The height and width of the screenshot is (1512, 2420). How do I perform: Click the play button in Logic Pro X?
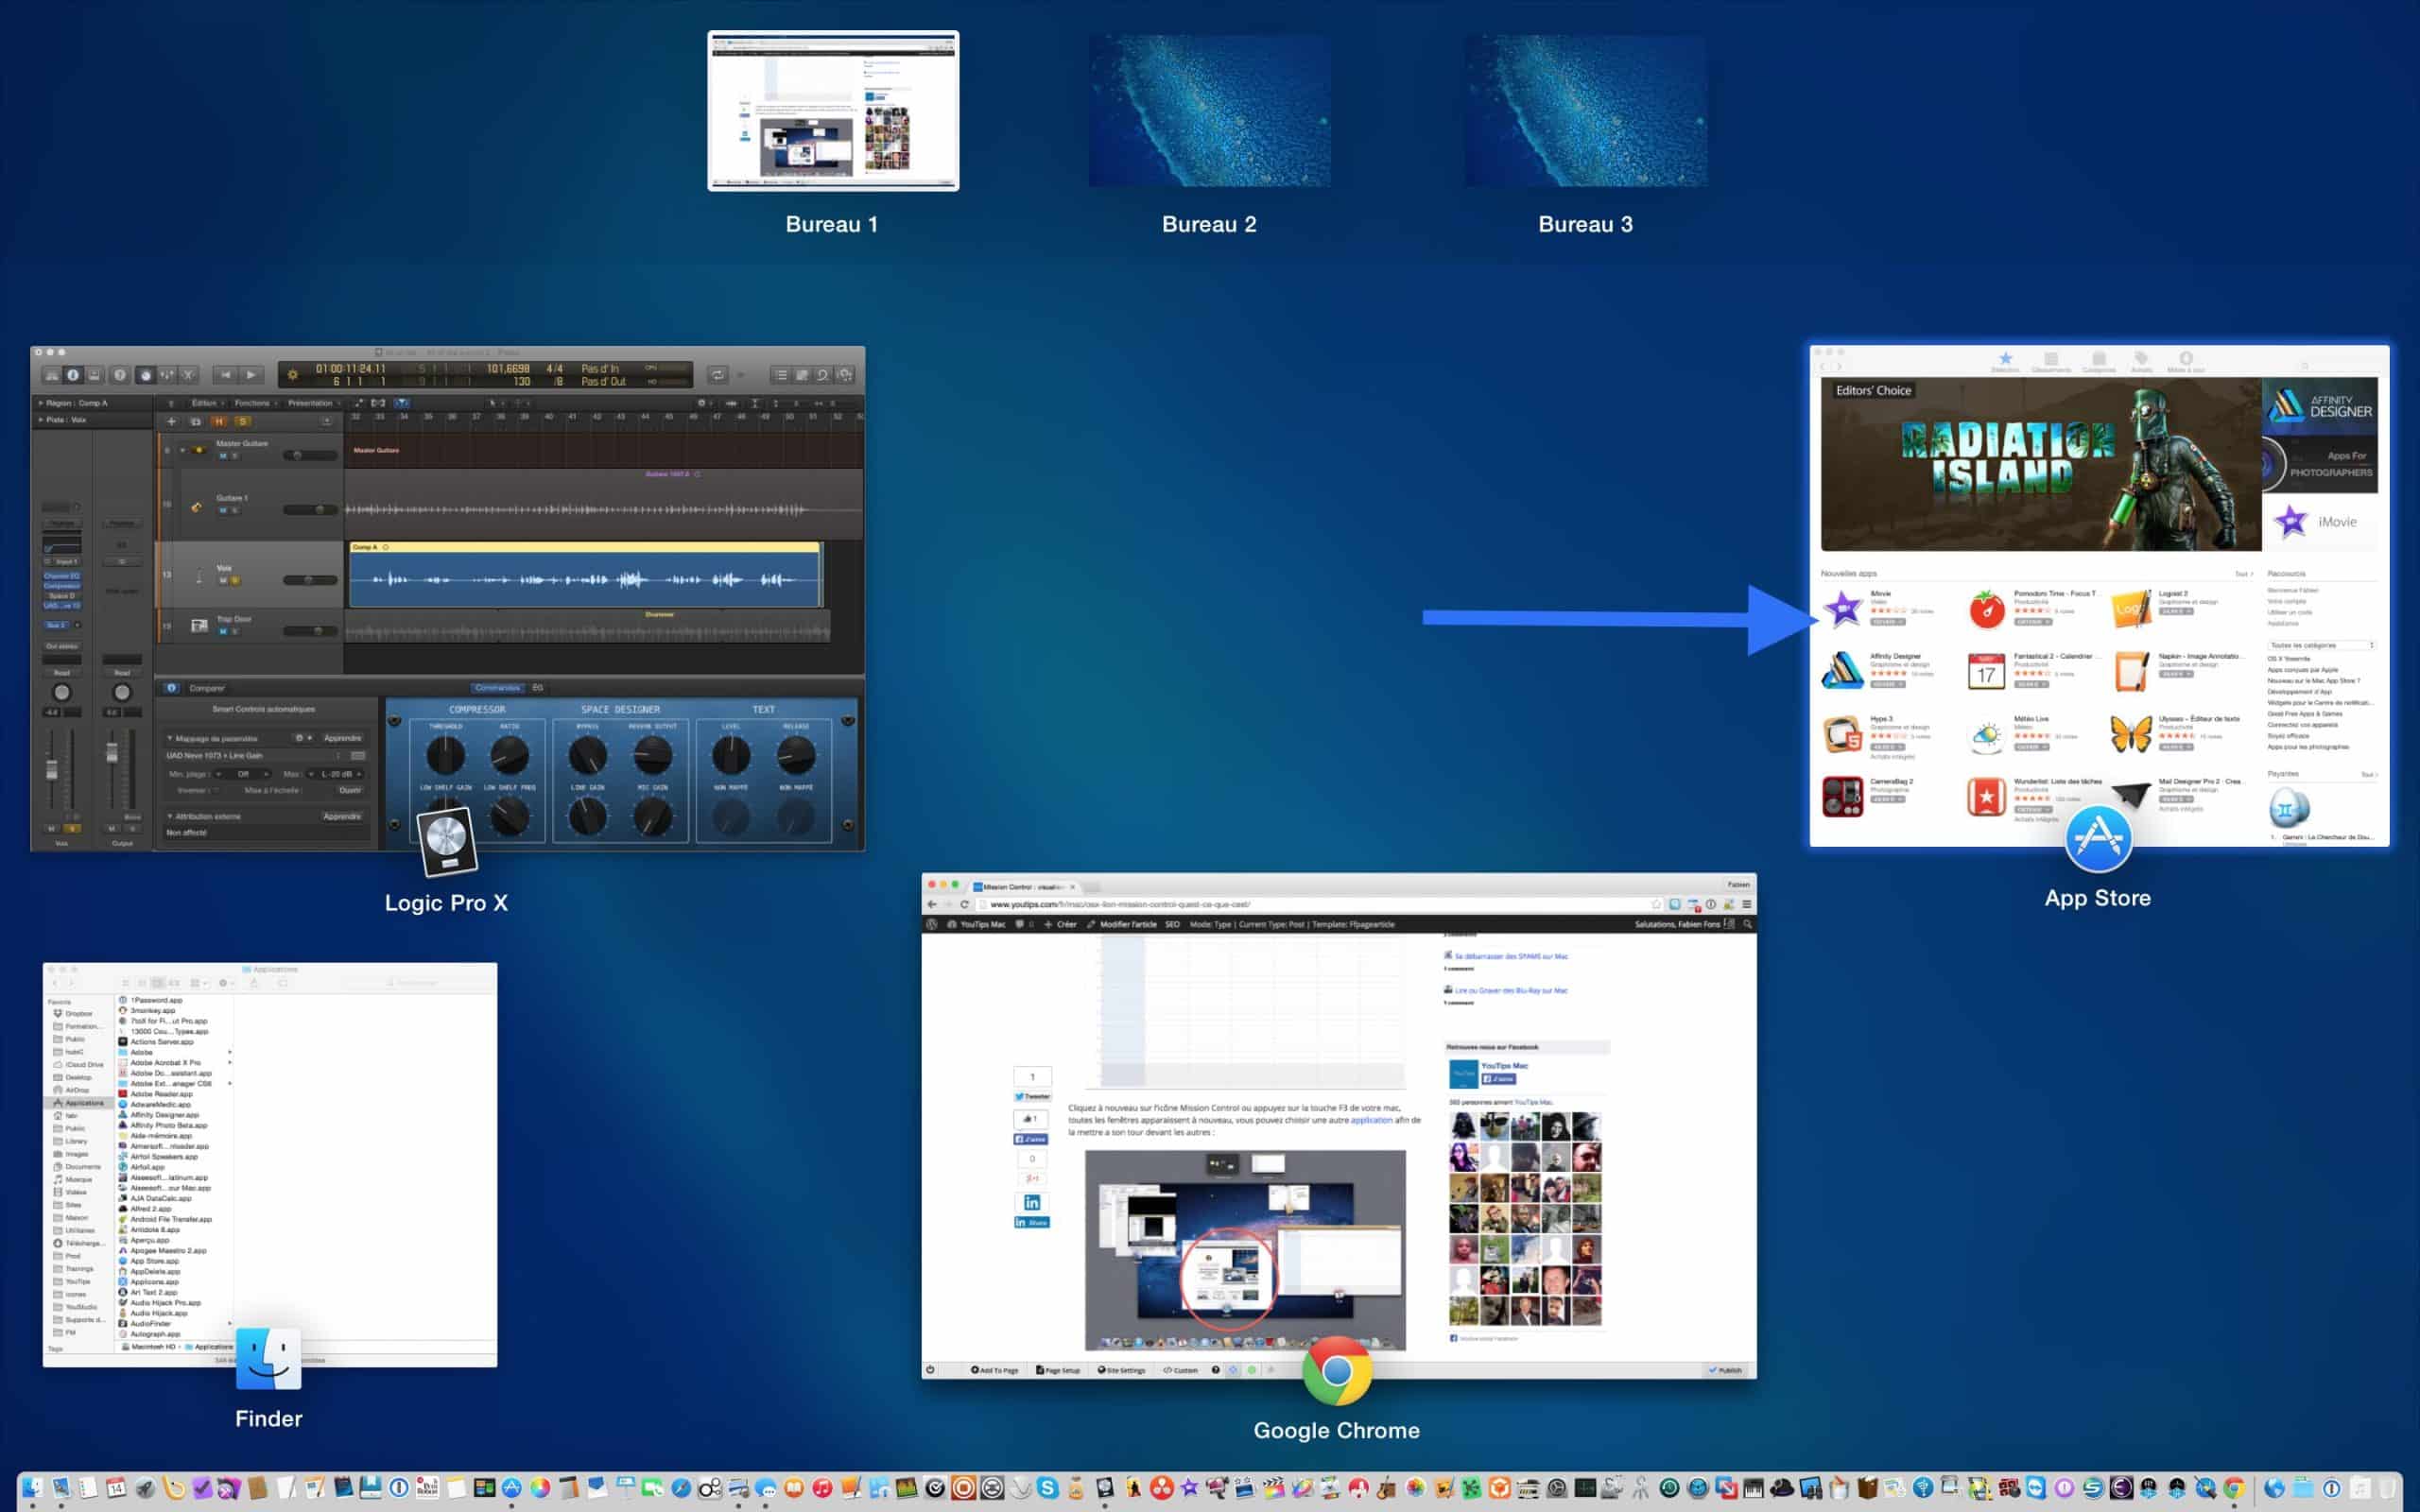point(251,375)
